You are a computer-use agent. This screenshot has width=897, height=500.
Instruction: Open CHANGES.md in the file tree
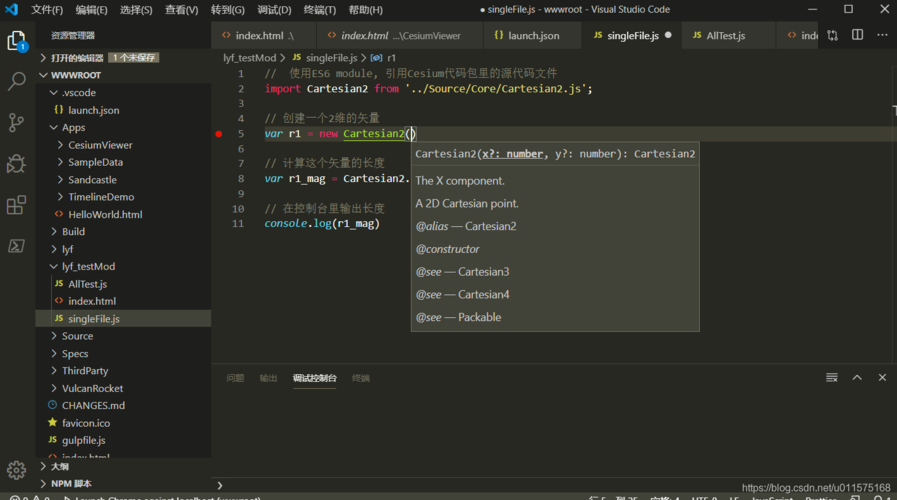tap(93, 406)
